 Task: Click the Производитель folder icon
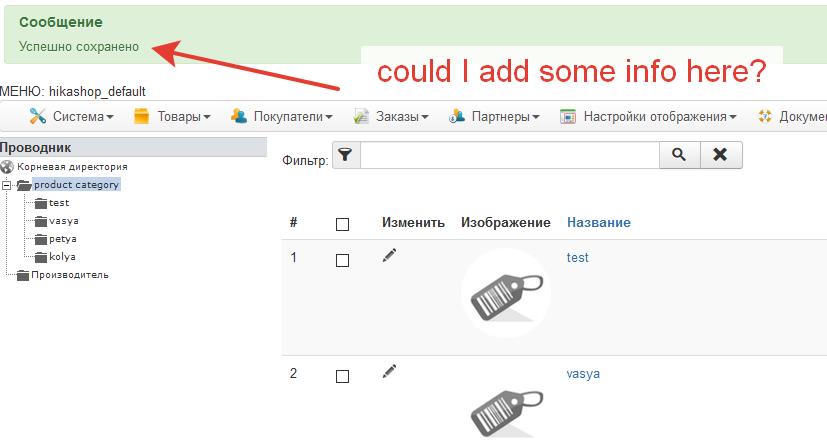[x=23, y=275]
